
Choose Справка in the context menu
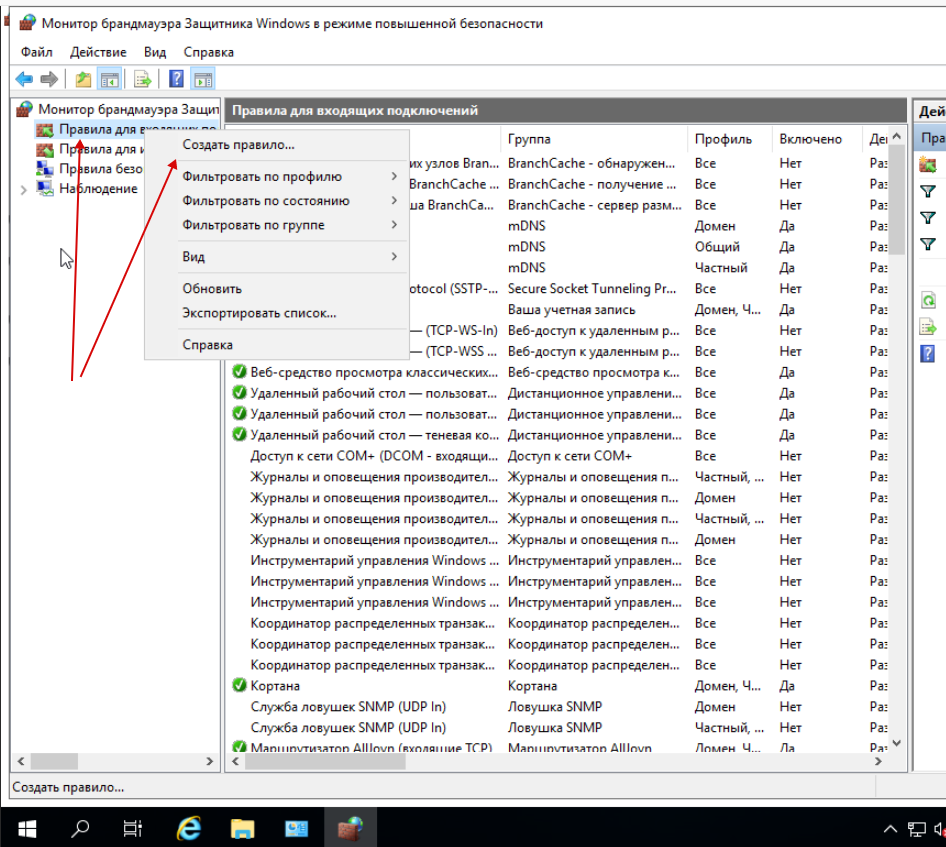276,344
